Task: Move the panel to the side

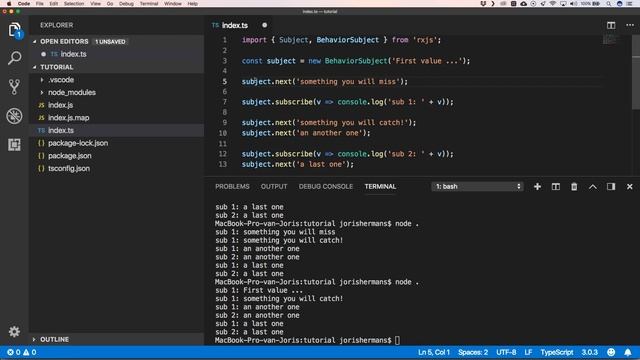Action: (x=611, y=187)
